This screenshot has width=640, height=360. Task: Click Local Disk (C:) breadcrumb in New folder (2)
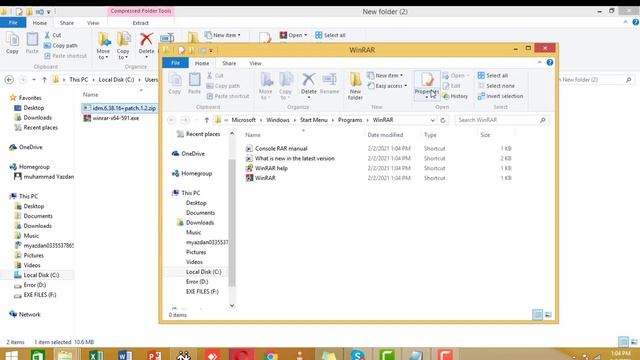[116, 80]
